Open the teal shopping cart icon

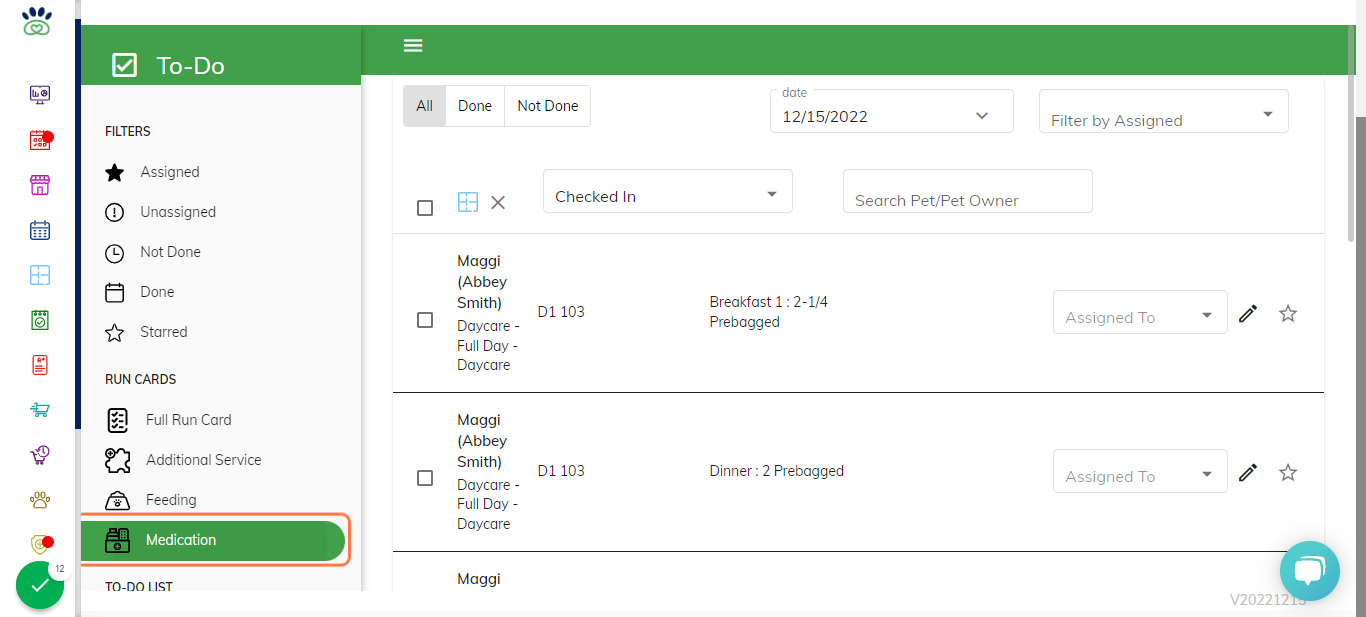pyautogui.click(x=39, y=410)
